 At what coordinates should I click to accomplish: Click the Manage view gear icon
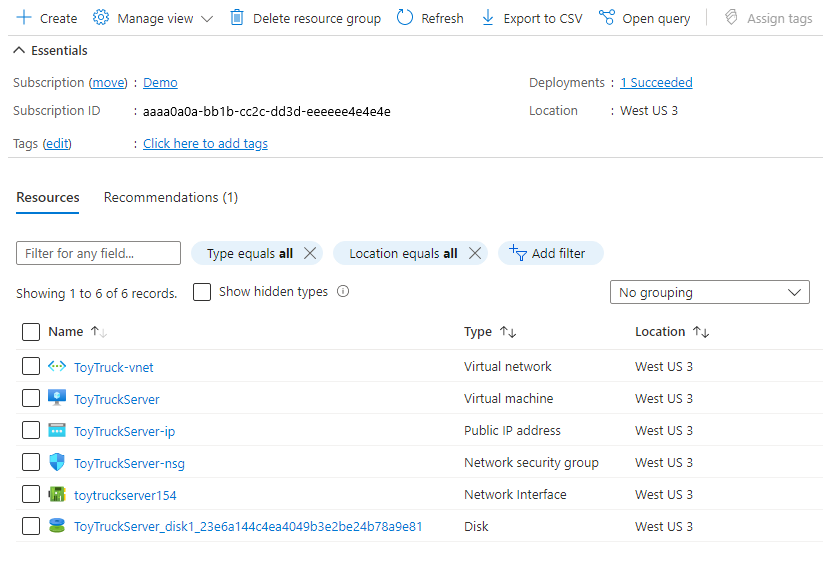pos(101,18)
